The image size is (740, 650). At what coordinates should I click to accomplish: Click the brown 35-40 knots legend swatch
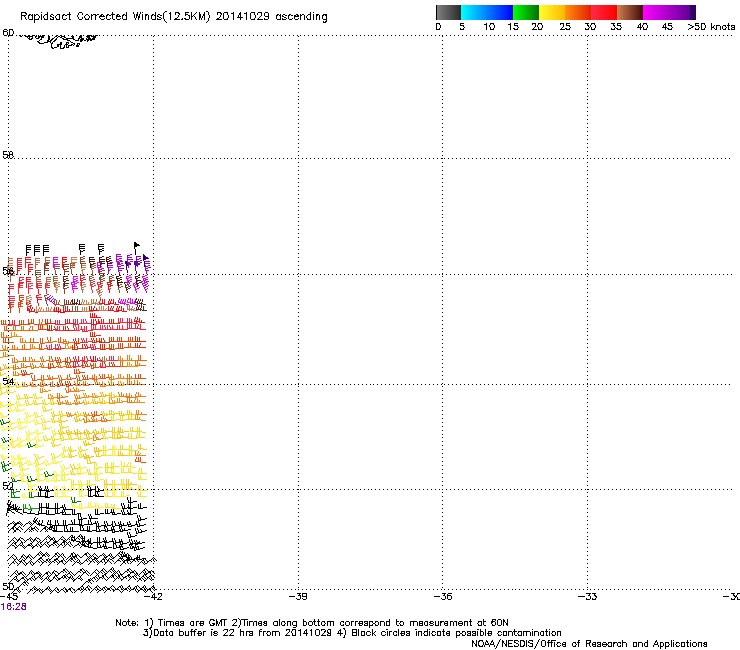(630, 12)
